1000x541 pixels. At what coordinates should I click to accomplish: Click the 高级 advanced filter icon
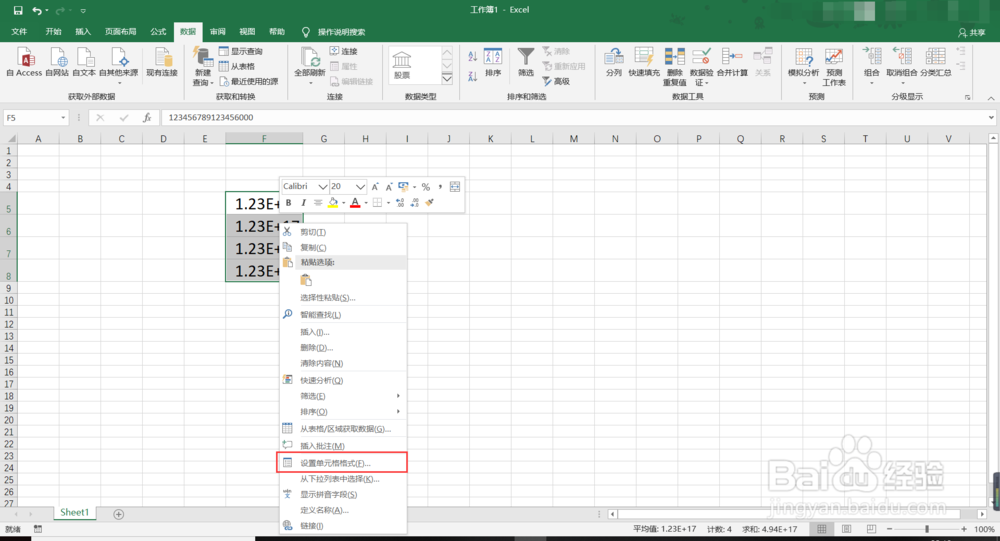click(x=556, y=81)
